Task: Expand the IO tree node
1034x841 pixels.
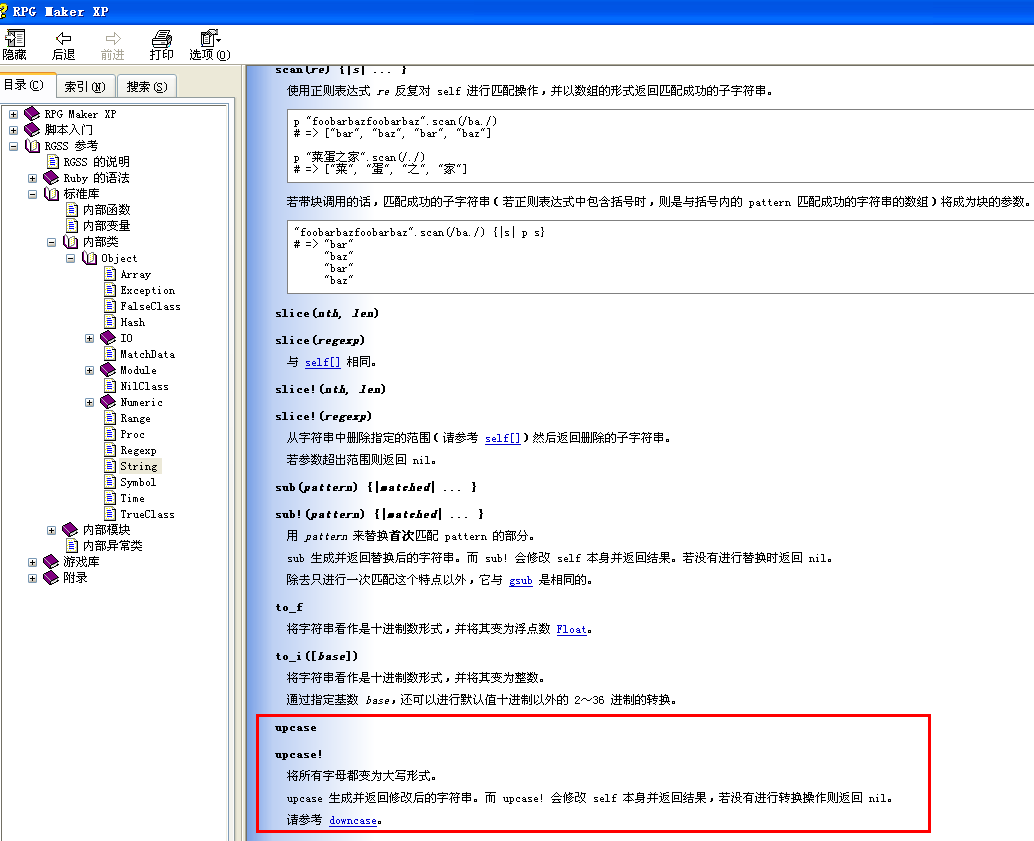Action: (90, 338)
